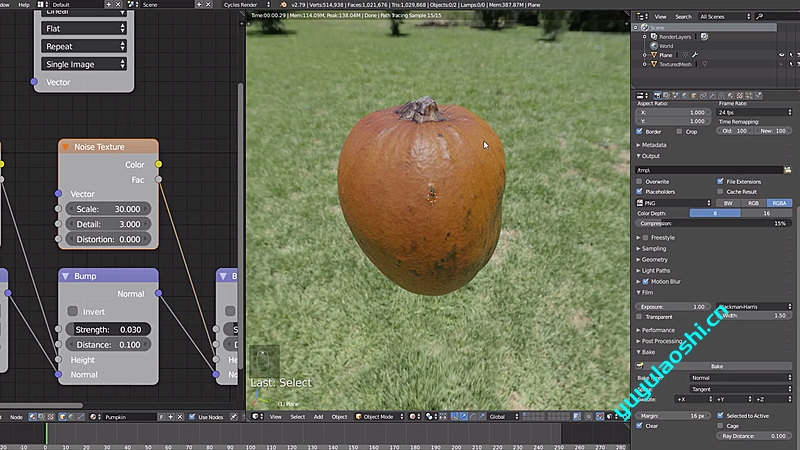The image size is (800, 450).
Task: Expand the Metadata panel
Action: tap(652, 145)
